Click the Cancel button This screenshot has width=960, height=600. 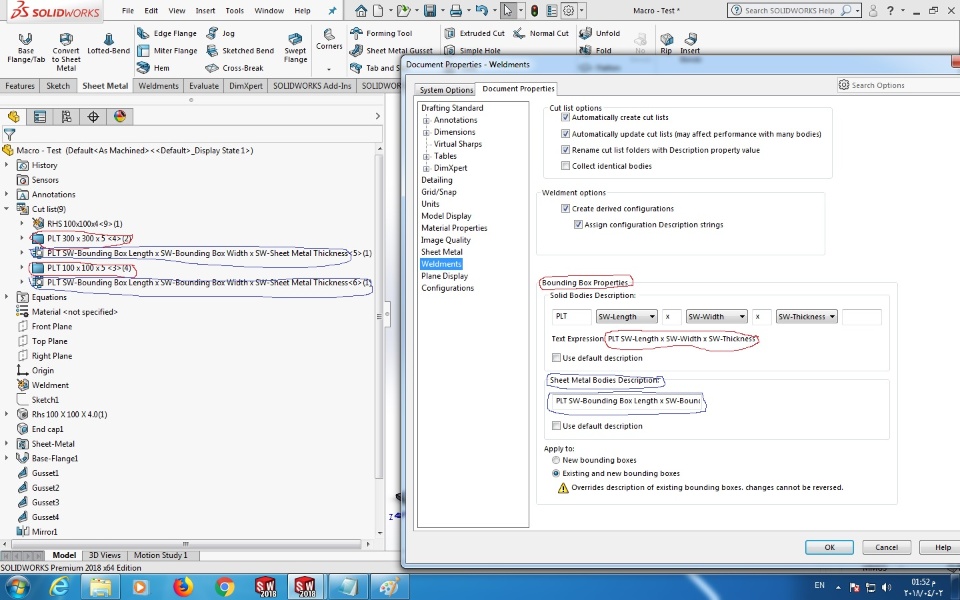pos(886,547)
